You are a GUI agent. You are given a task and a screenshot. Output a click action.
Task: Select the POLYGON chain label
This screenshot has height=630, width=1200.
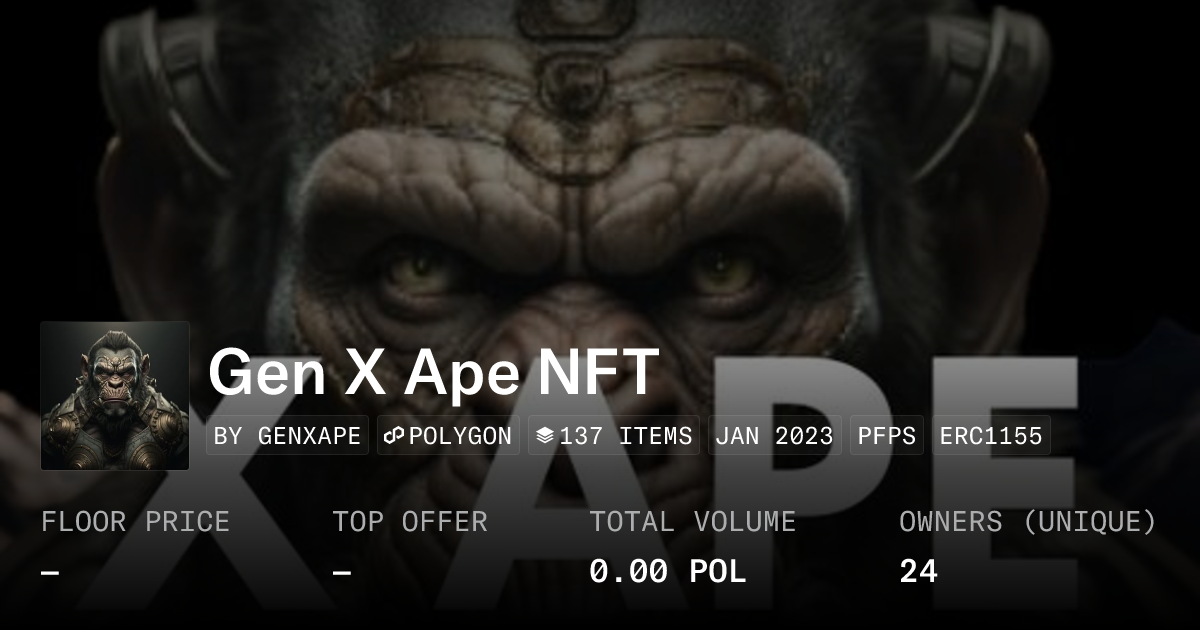click(460, 436)
